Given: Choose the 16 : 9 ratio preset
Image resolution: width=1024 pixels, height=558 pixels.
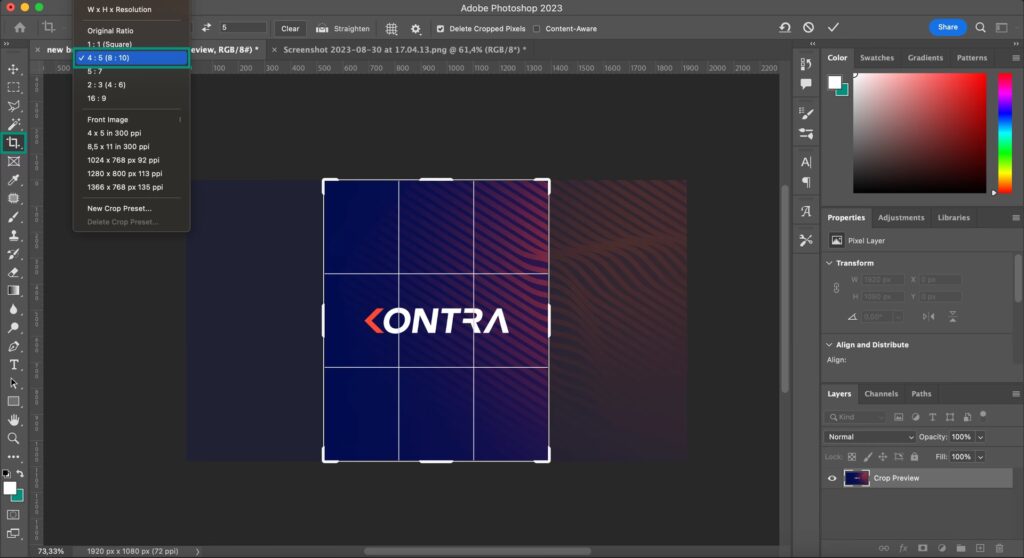Looking at the screenshot, I should pos(97,98).
